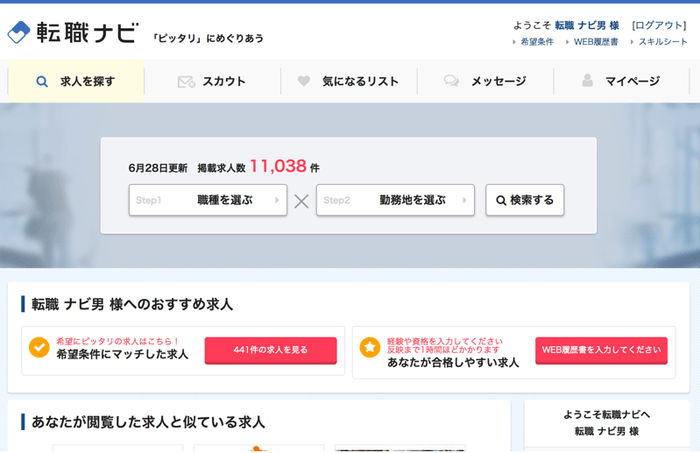
Task: Click the 掲載求人数 label
Action: coord(221,168)
